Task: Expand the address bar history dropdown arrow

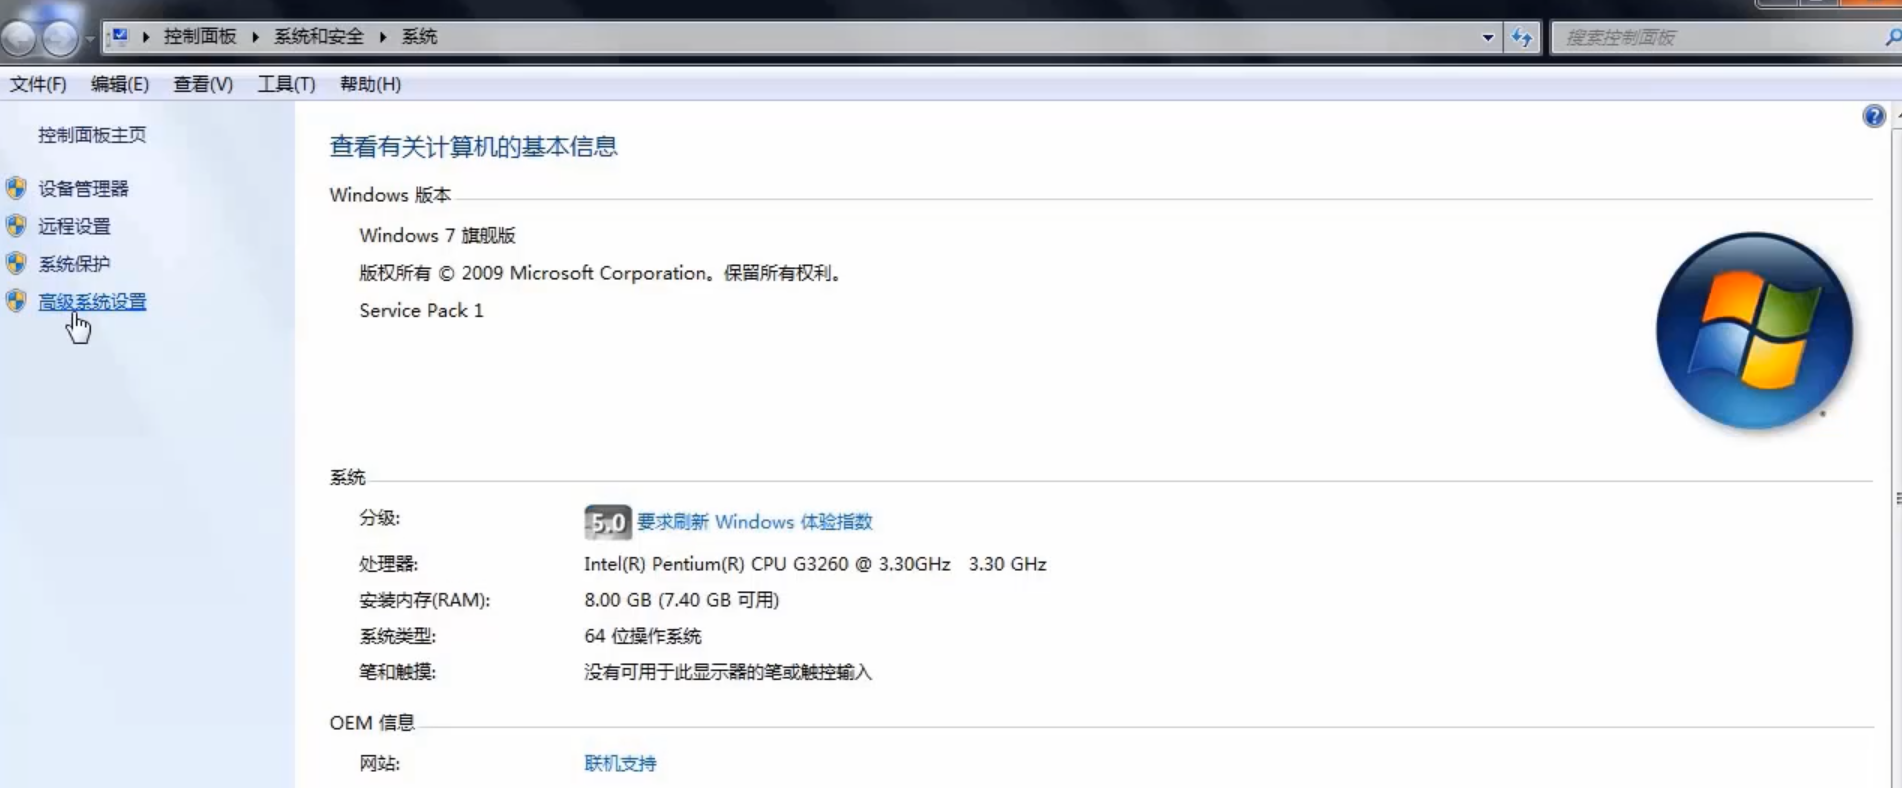Action: 1487,37
